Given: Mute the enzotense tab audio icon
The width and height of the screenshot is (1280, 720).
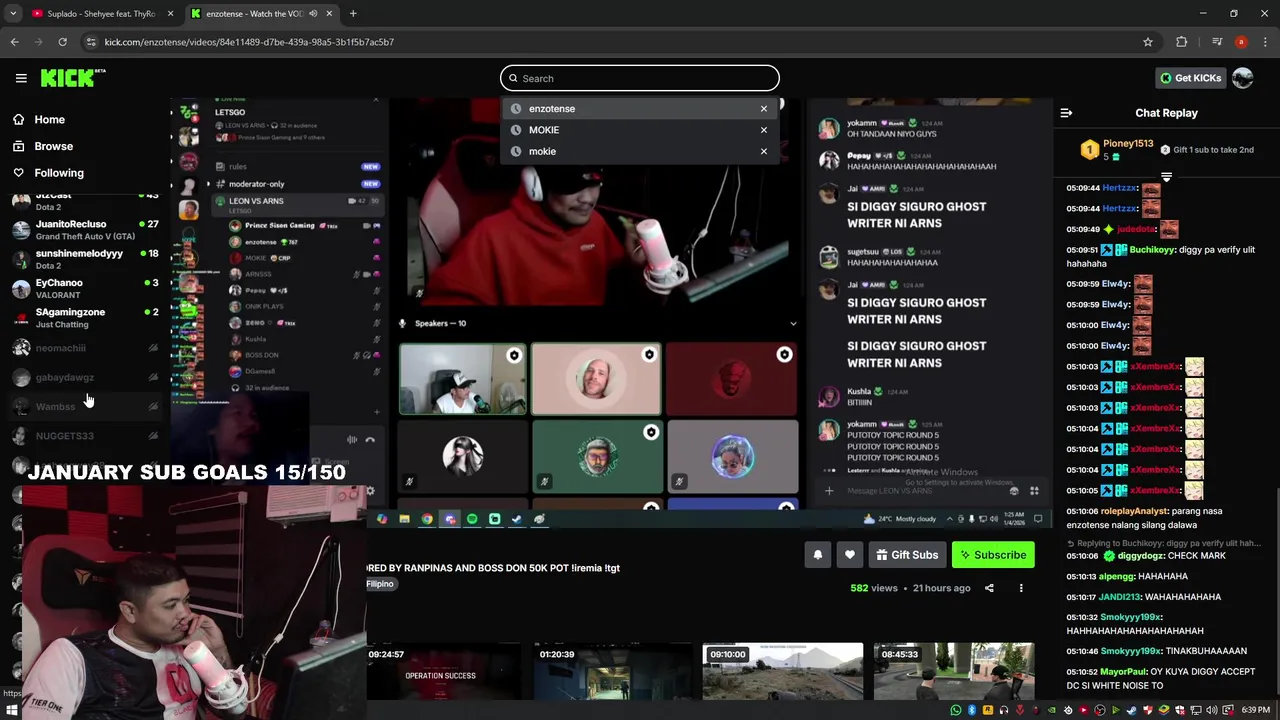Looking at the screenshot, I should click(x=313, y=14).
